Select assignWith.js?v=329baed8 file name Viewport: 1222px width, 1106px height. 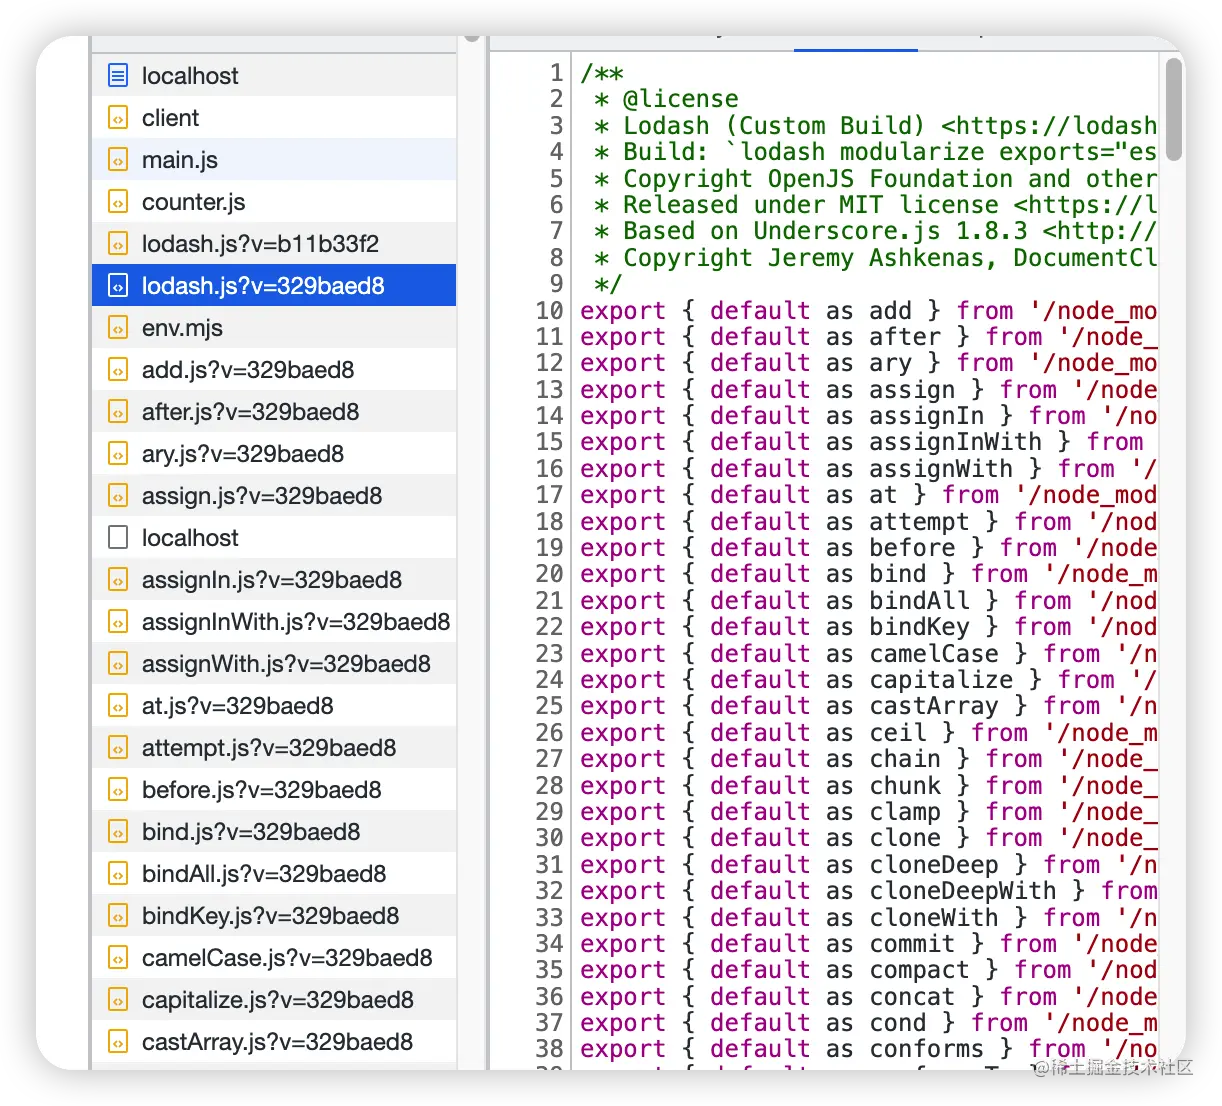point(286,664)
